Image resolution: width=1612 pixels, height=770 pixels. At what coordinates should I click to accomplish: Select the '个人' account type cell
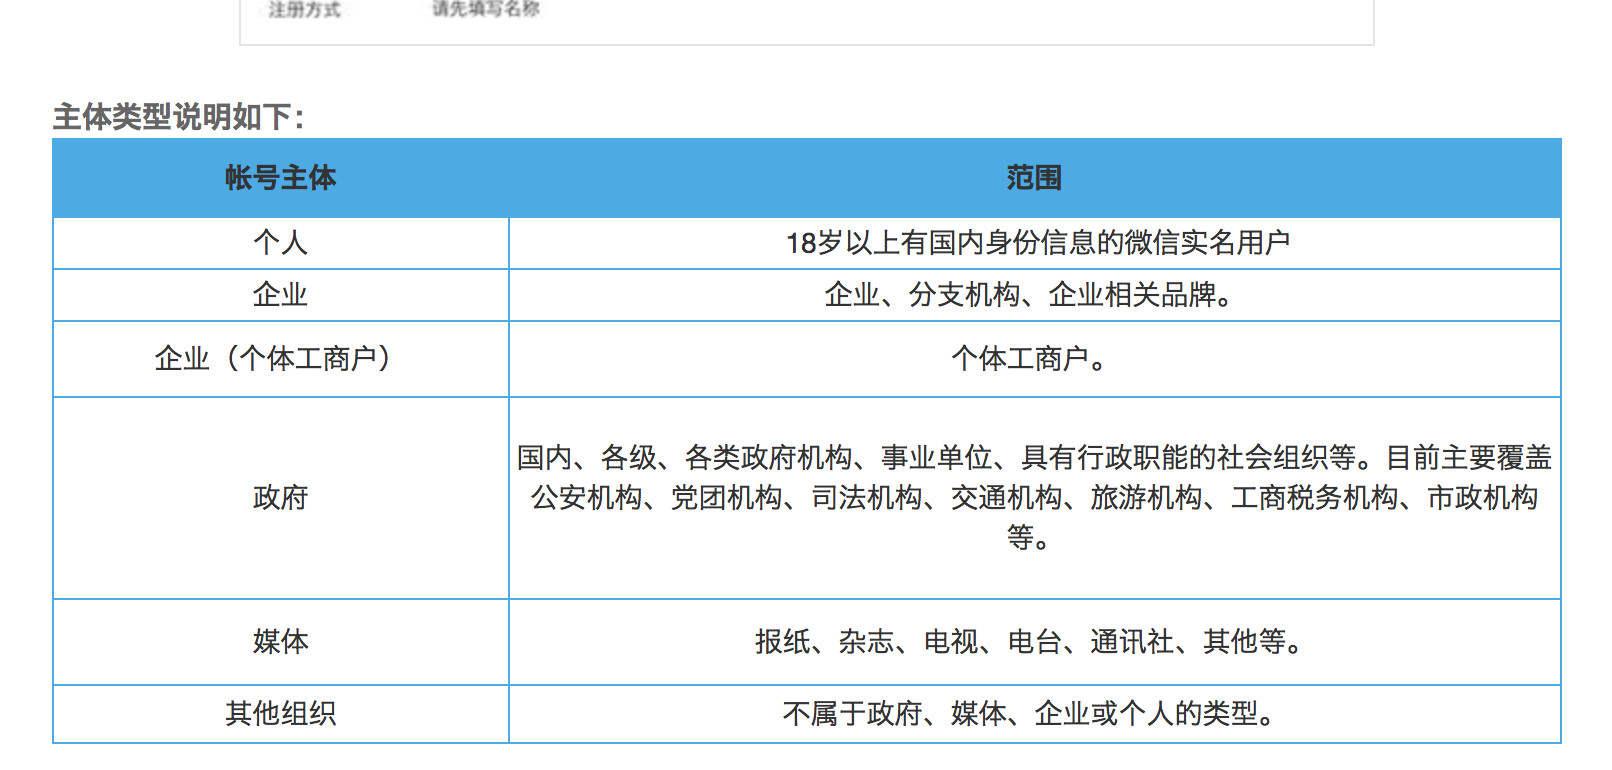click(x=281, y=243)
